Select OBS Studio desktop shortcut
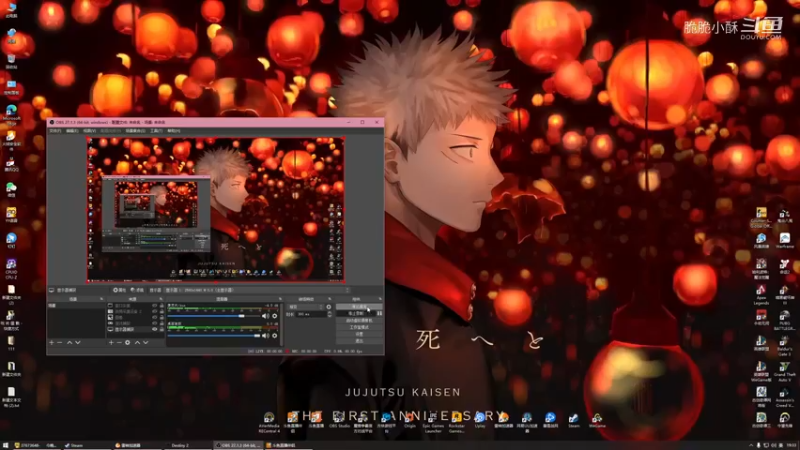800x450 pixels. point(339,420)
